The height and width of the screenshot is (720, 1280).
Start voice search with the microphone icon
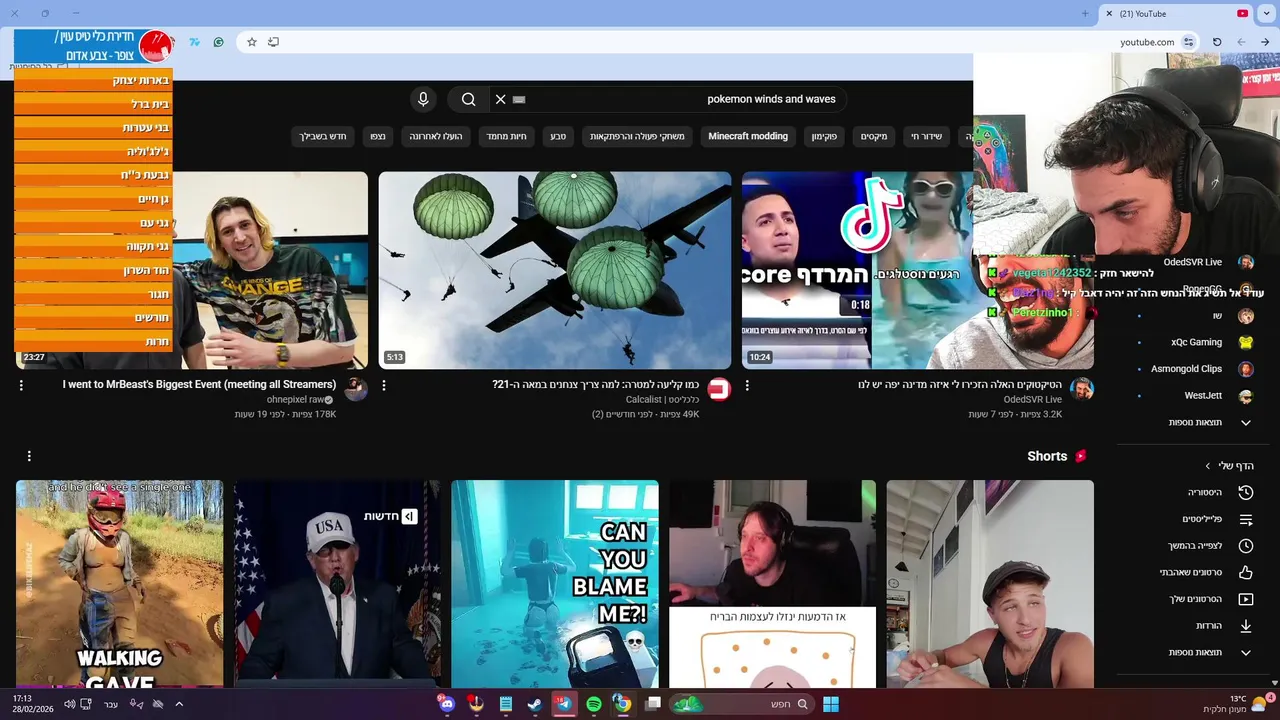coord(423,99)
